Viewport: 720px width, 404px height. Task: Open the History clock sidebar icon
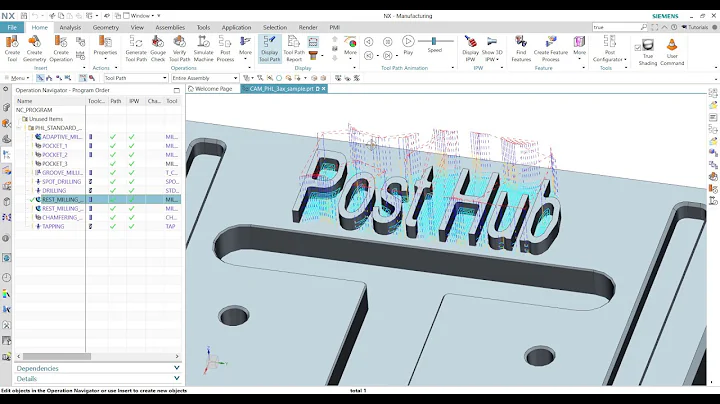[x=6, y=278]
